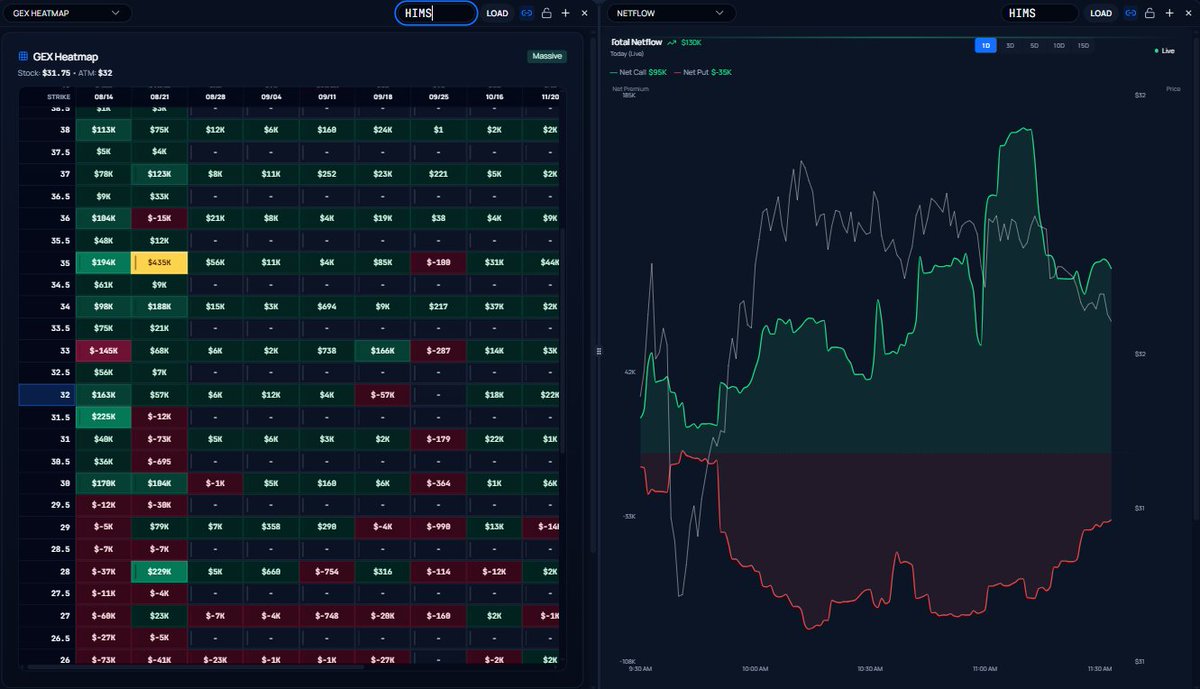
Task: Open the NETFLOW panel type dropdown
Action: click(670, 13)
